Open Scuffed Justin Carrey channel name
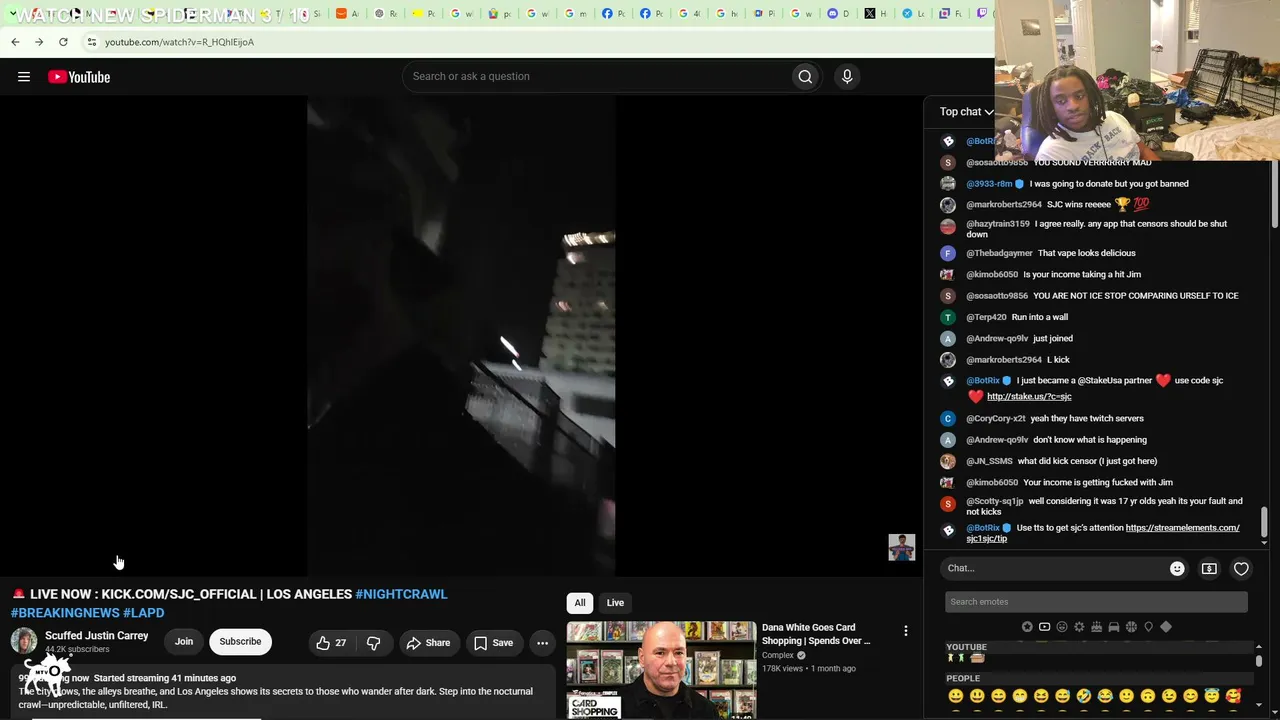The width and height of the screenshot is (1280, 720). coord(96,636)
